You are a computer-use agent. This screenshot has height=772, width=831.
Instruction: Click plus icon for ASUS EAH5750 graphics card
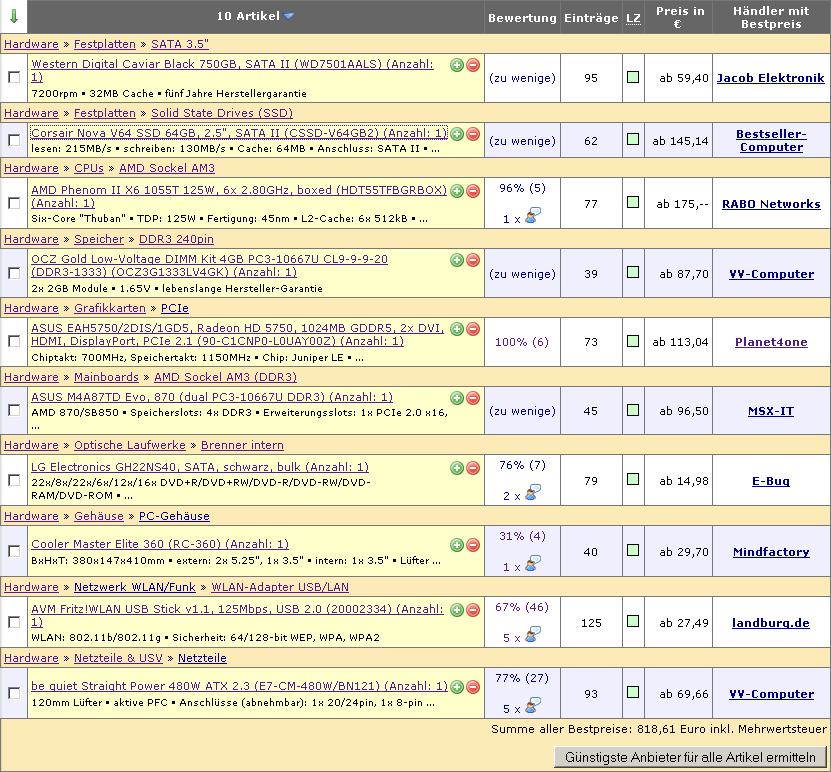457,329
